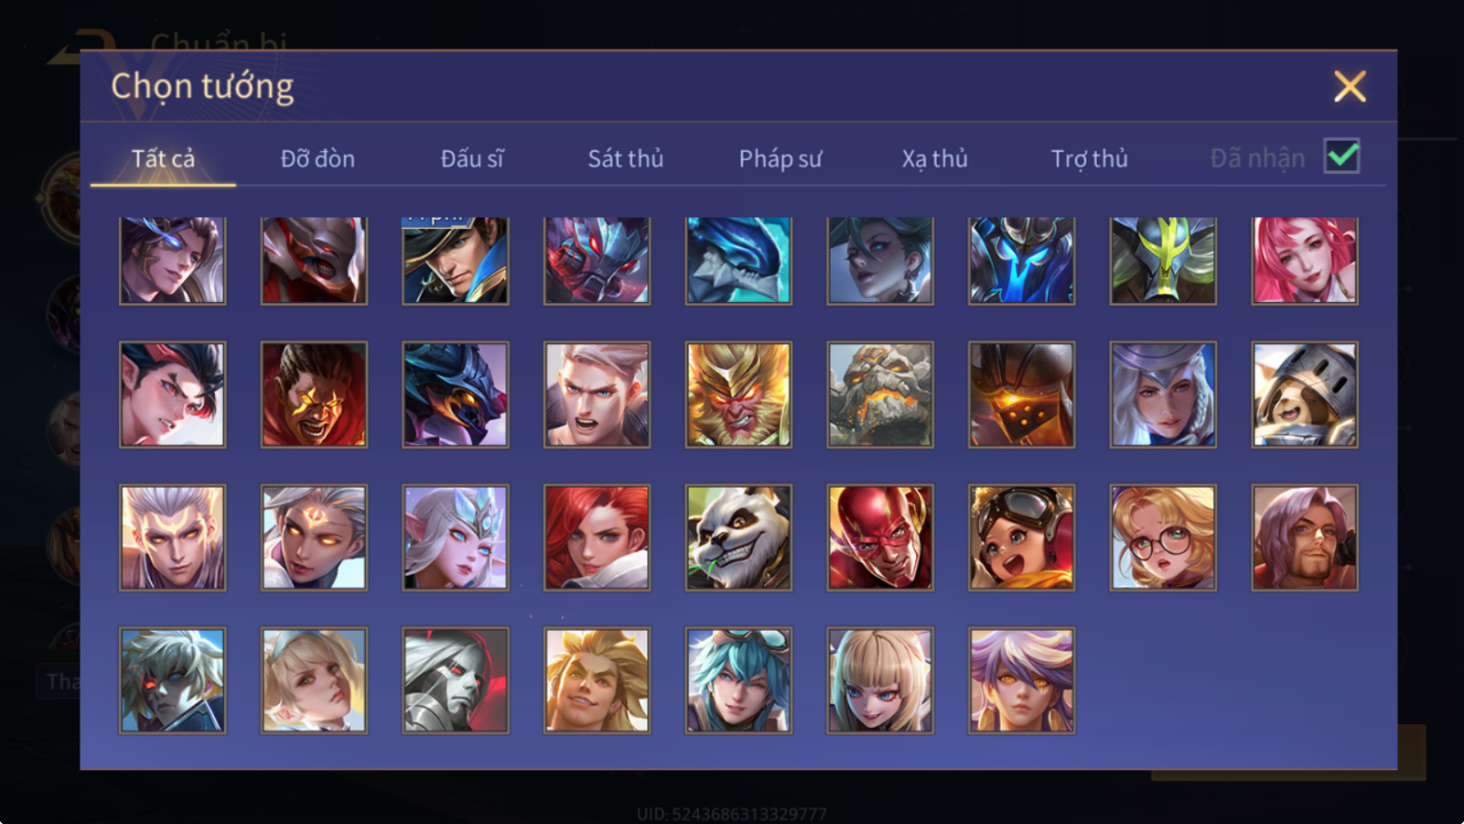This screenshot has width=1464, height=824.
Task: Toggle the Đã nhận checkbox
Action: (x=1341, y=156)
